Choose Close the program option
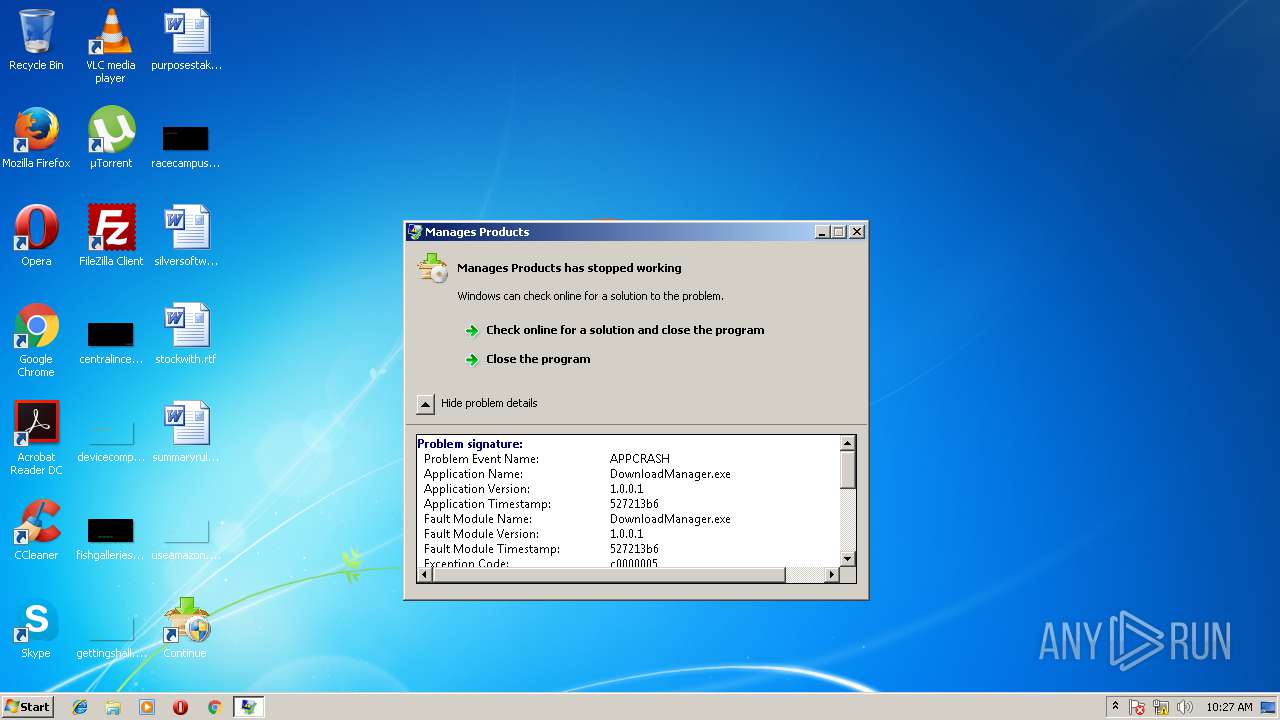The width and height of the screenshot is (1280, 720). [x=538, y=359]
